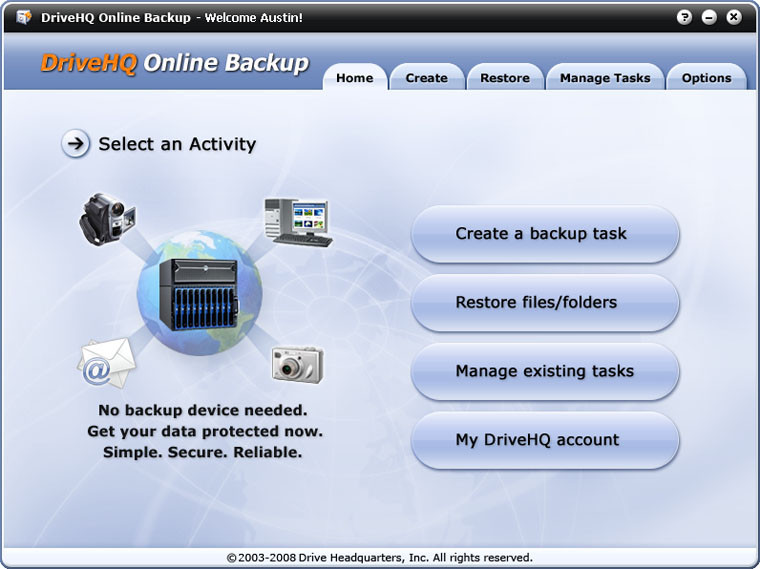Click the DriveHQ app icon in title bar
The height and width of the screenshot is (569, 760).
(23, 17)
